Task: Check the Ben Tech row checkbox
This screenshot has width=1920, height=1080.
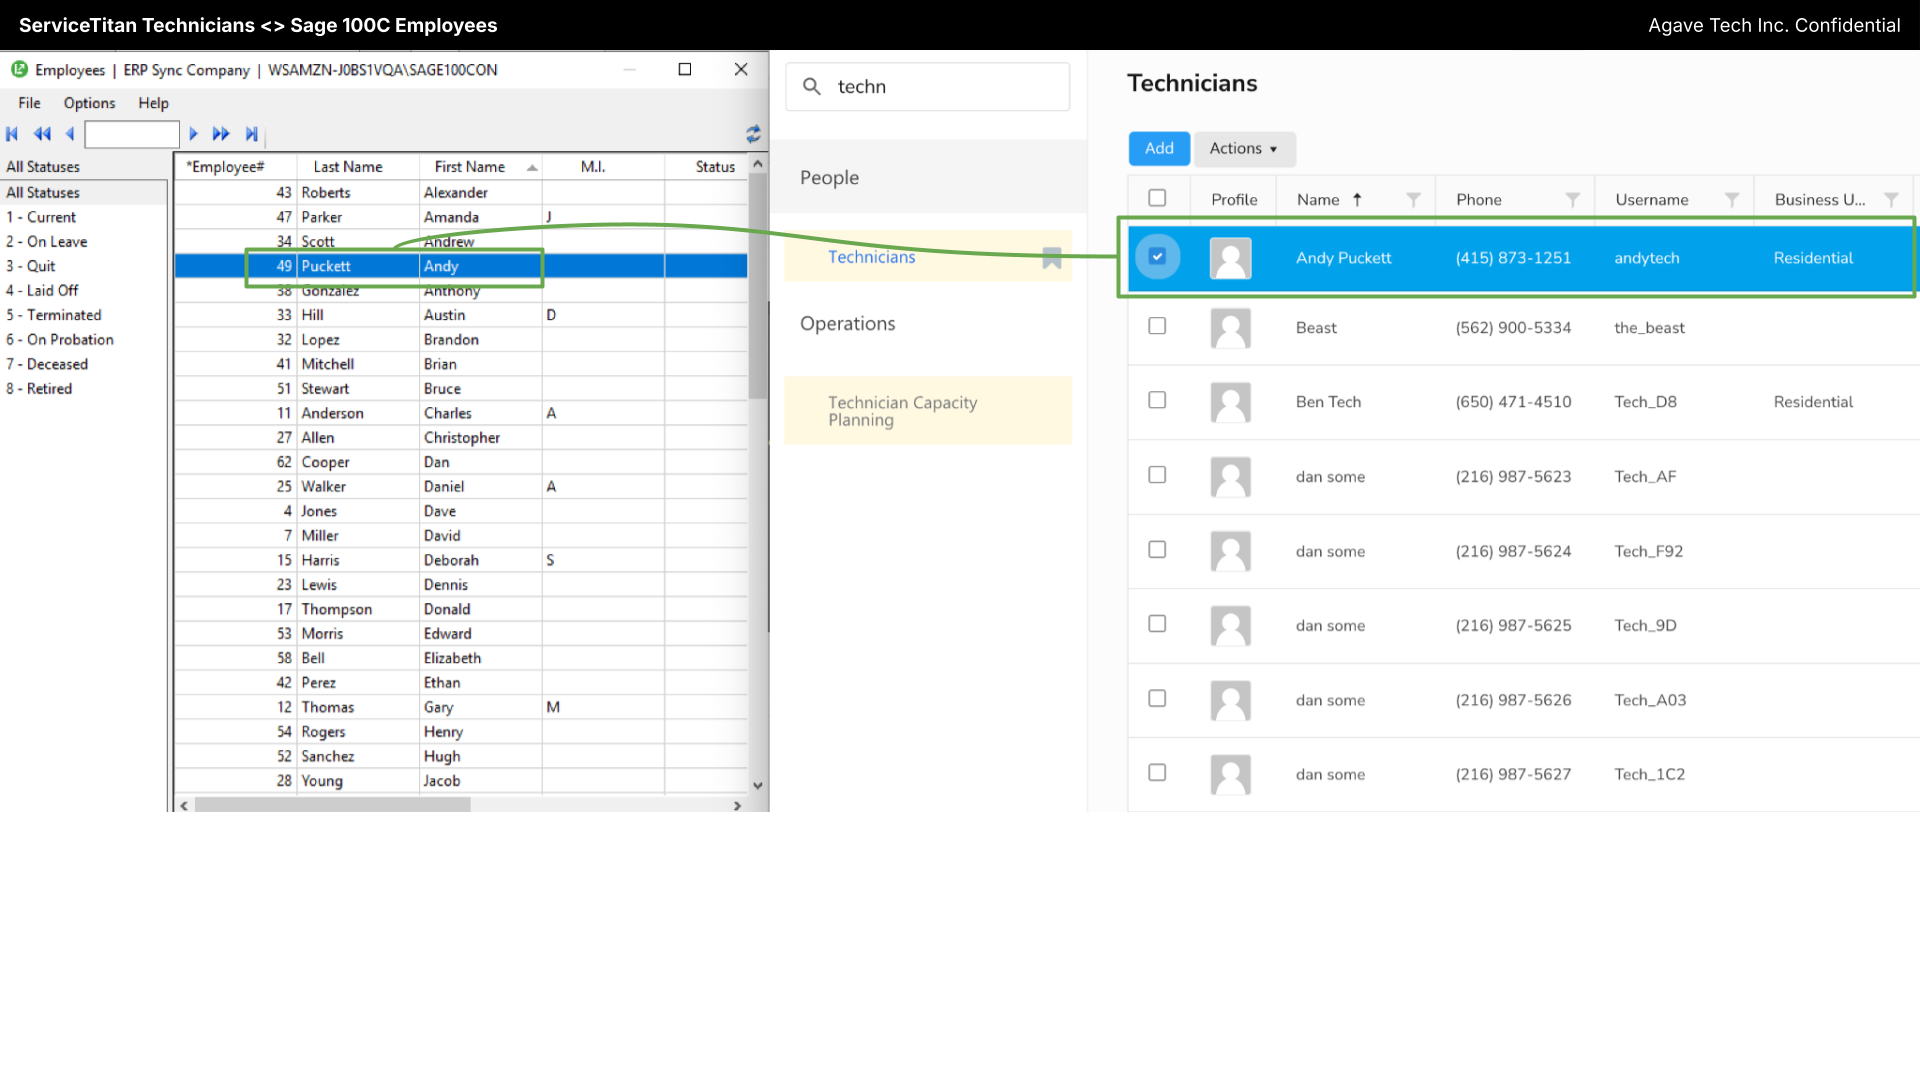Action: pos(1157,400)
